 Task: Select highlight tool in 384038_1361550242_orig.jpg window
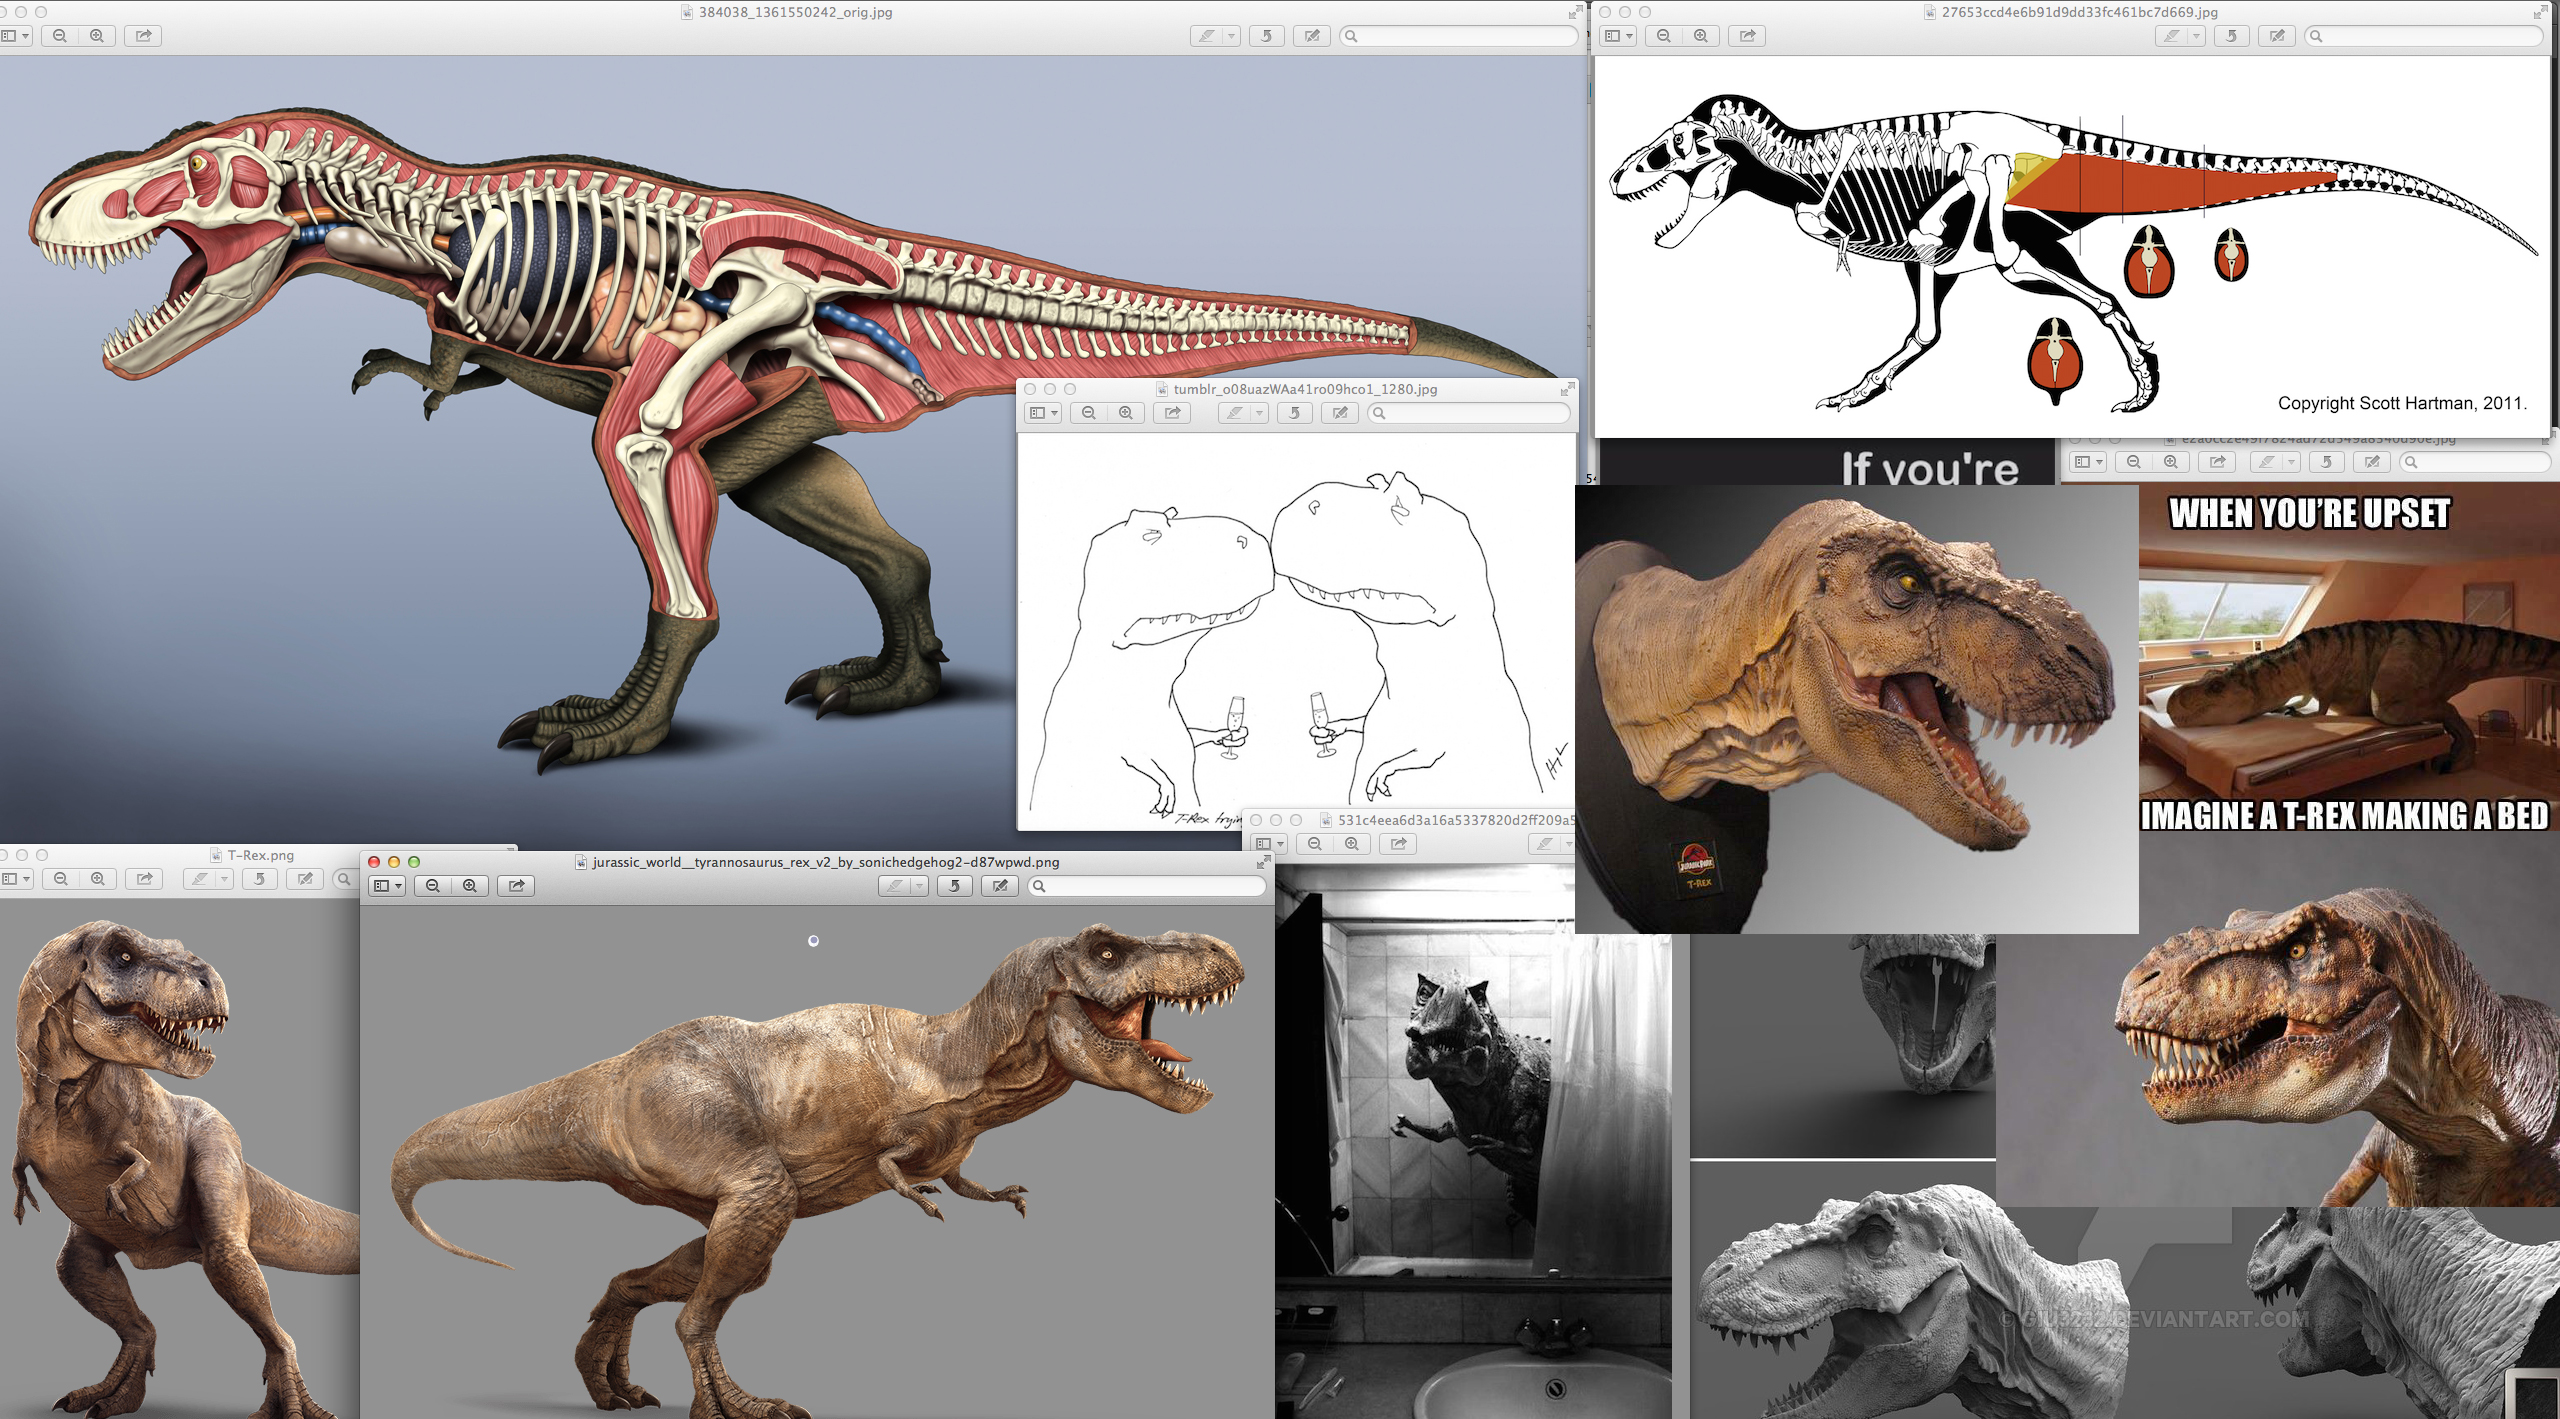pyautogui.click(x=1207, y=36)
